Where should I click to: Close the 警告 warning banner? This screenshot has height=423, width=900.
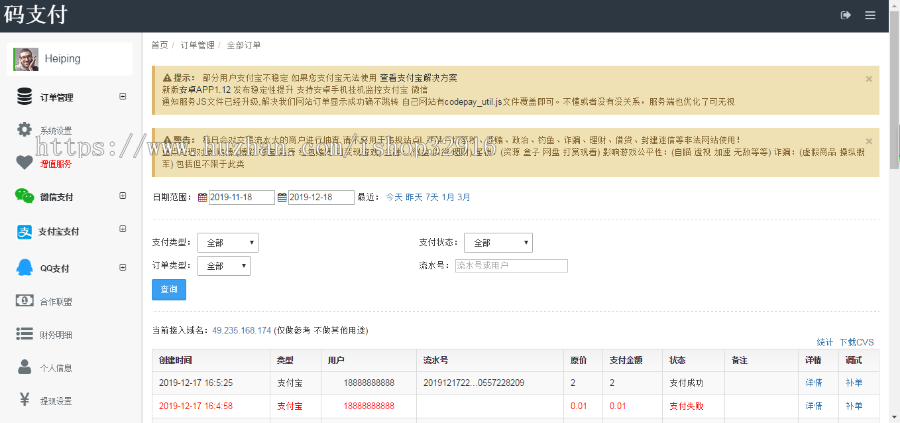coord(868,141)
